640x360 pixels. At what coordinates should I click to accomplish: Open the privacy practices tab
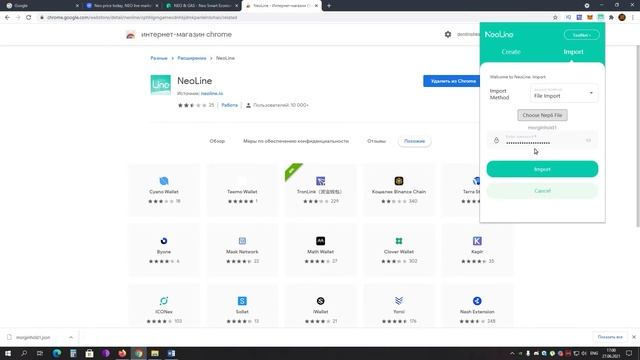point(296,141)
